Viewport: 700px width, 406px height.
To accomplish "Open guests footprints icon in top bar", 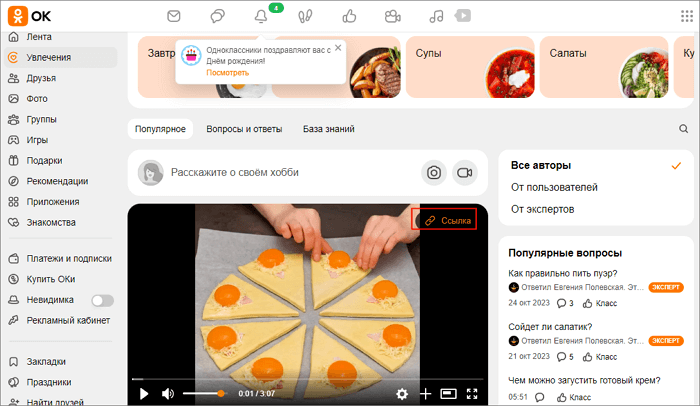I will pos(305,17).
